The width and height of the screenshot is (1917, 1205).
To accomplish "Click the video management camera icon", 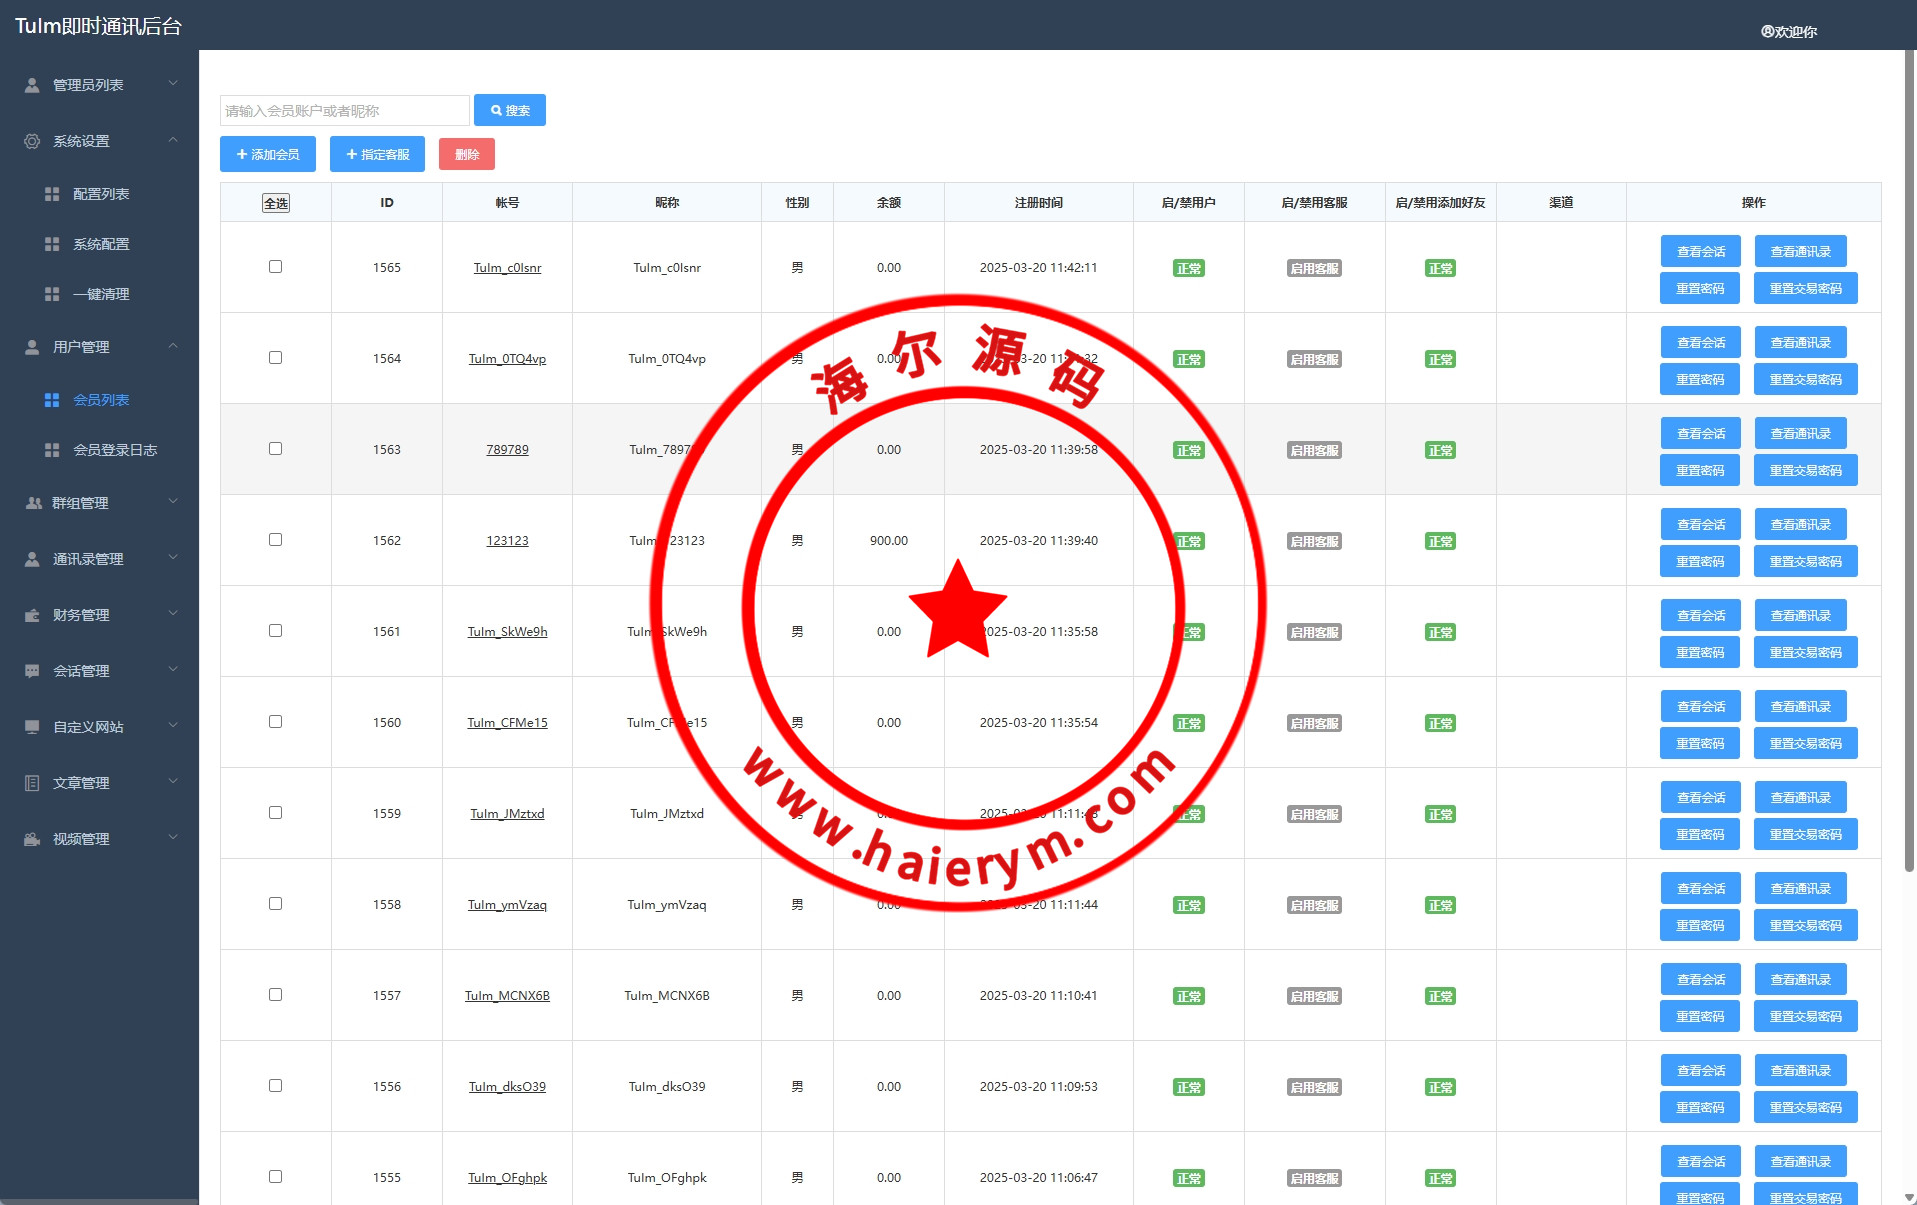I will (32, 839).
